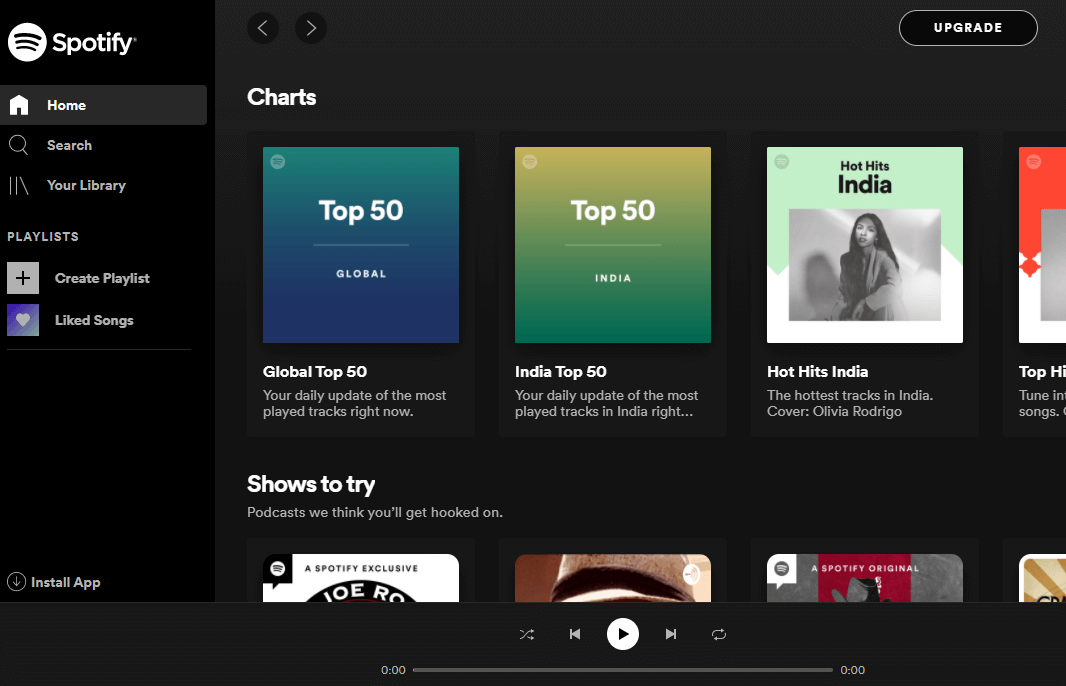Skip to the previous track
This screenshot has width=1066, height=686.
click(575, 634)
